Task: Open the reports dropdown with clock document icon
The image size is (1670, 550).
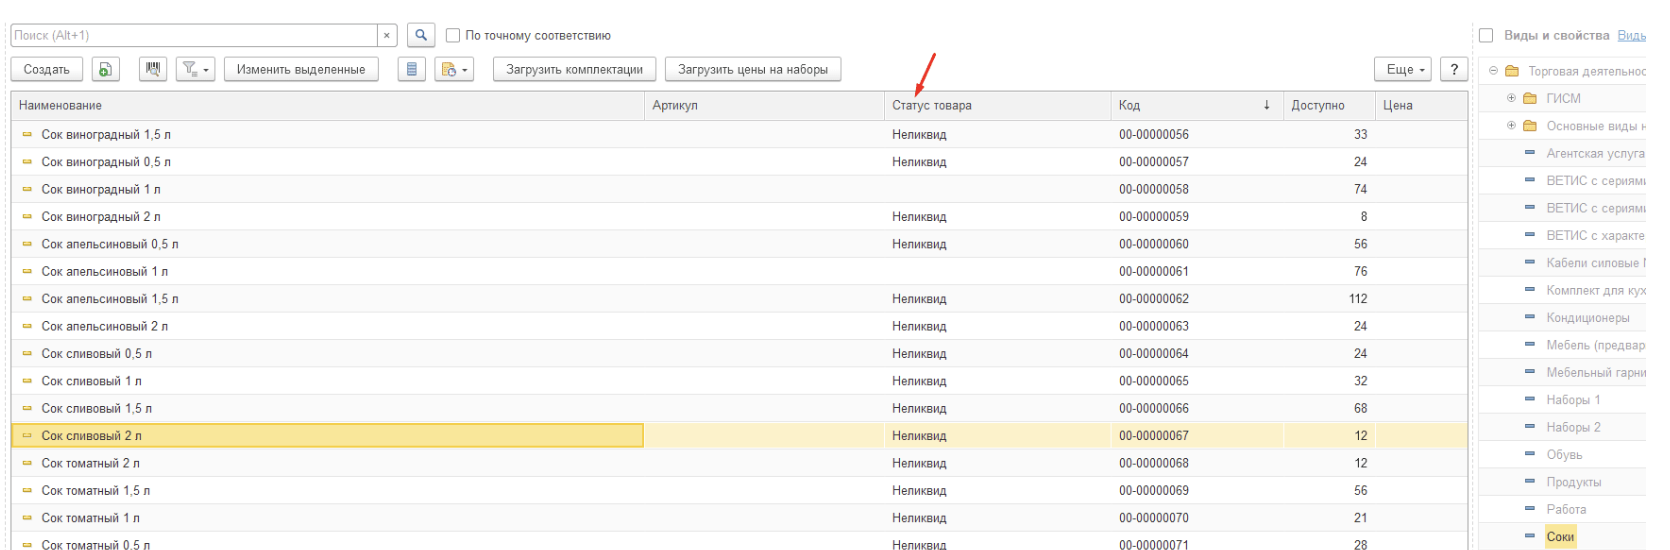Action: pos(454,69)
